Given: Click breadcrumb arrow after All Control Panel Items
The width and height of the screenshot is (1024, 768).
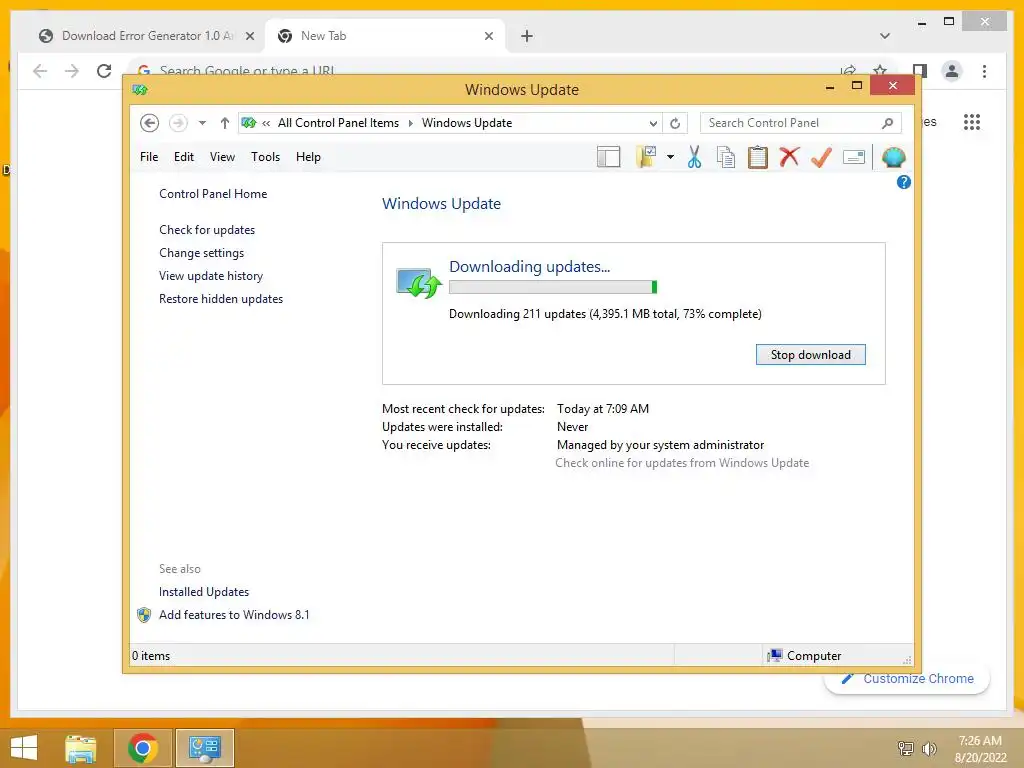Looking at the screenshot, I should (x=411, y=123).
